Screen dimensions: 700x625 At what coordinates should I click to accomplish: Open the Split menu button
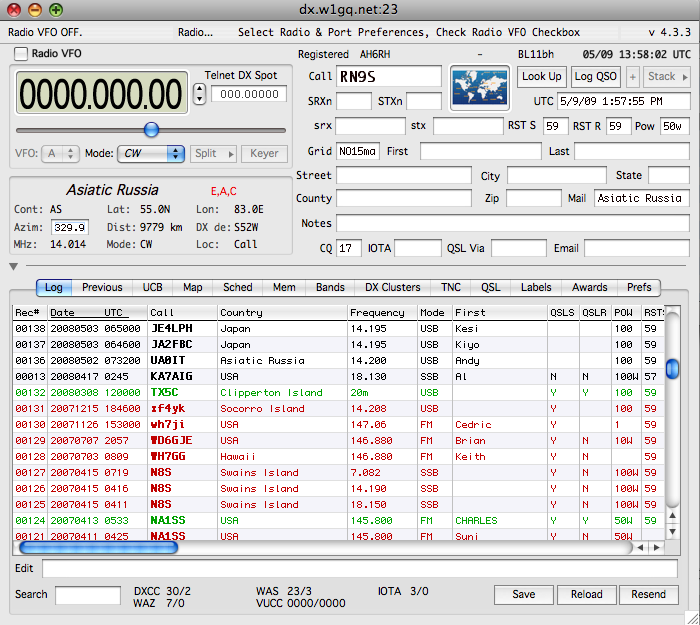213,154
